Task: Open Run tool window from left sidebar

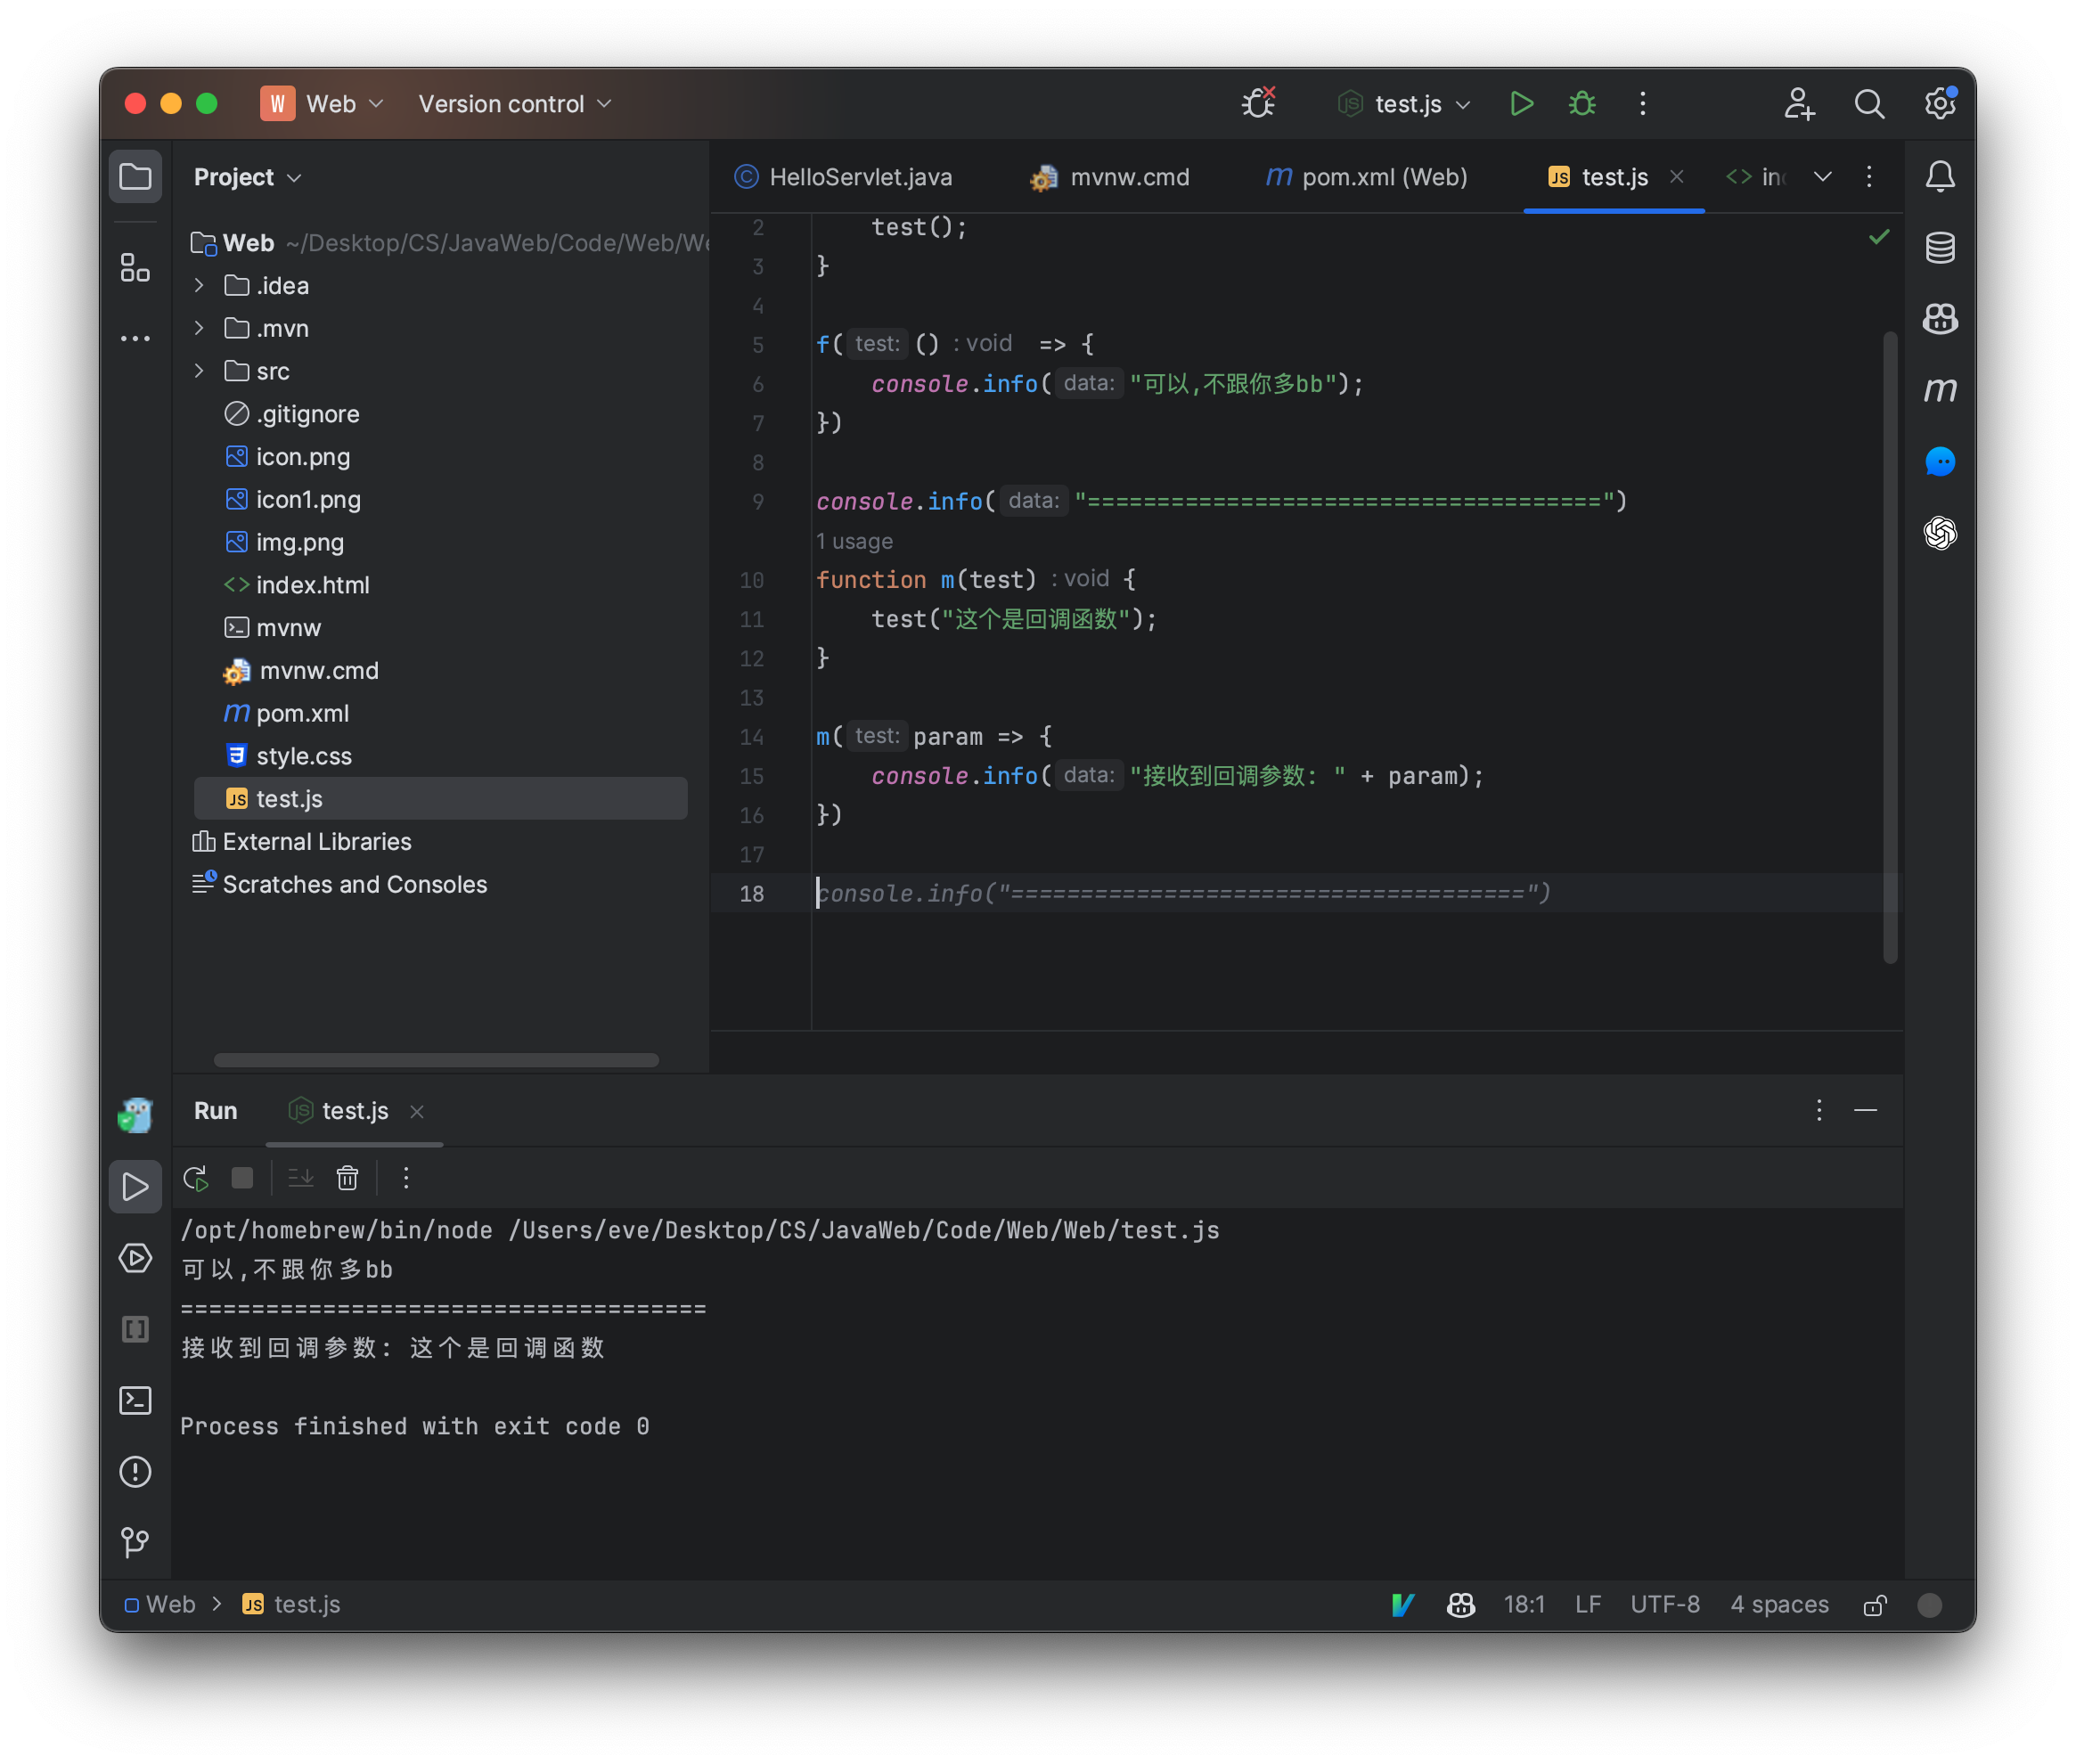Action: (x=135, y=1187)
